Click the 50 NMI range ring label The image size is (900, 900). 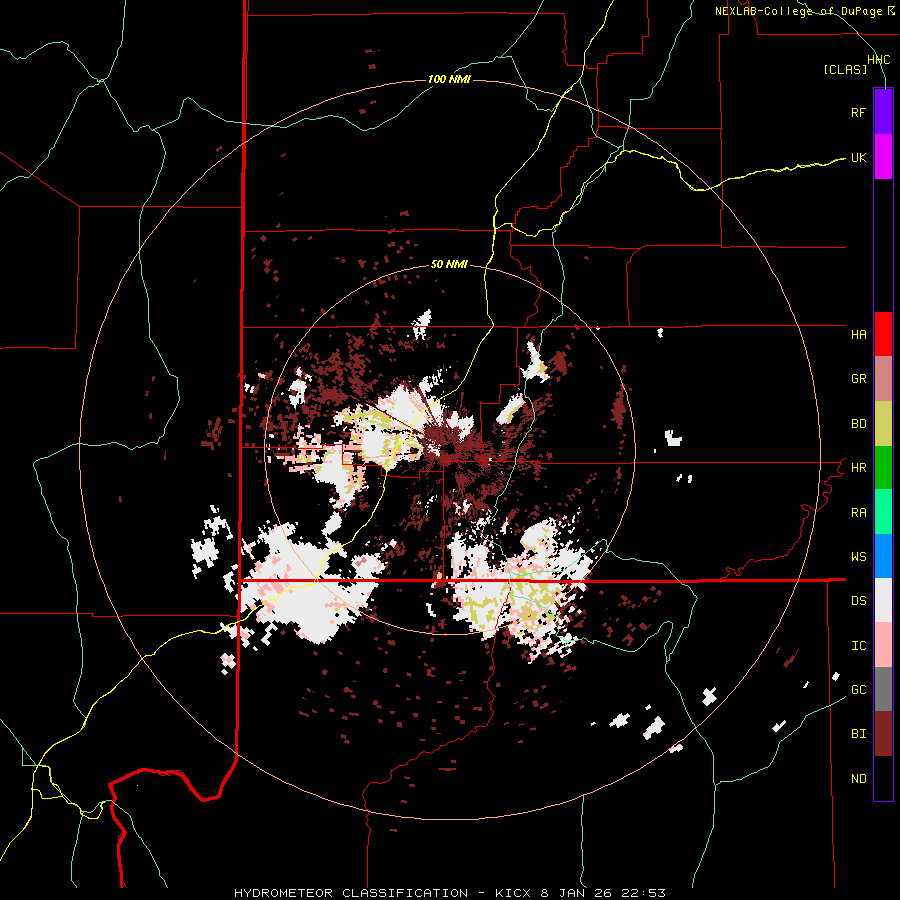tap(449, 265)
